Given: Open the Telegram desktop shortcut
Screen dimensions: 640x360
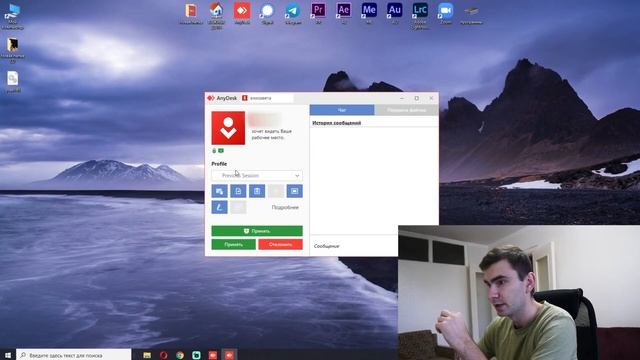Looking at the screenshot, I should tap(293, 13).
